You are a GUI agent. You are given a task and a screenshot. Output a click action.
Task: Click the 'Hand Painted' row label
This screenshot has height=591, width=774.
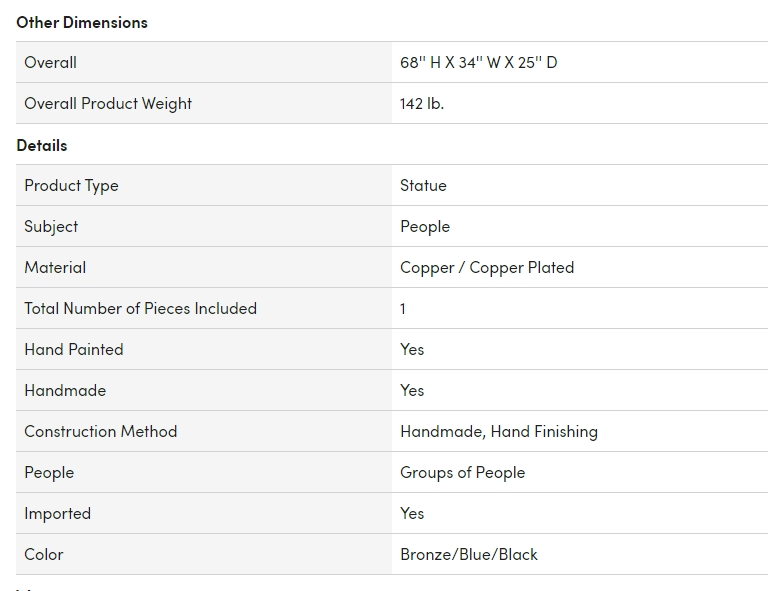[x=74, y=349]
